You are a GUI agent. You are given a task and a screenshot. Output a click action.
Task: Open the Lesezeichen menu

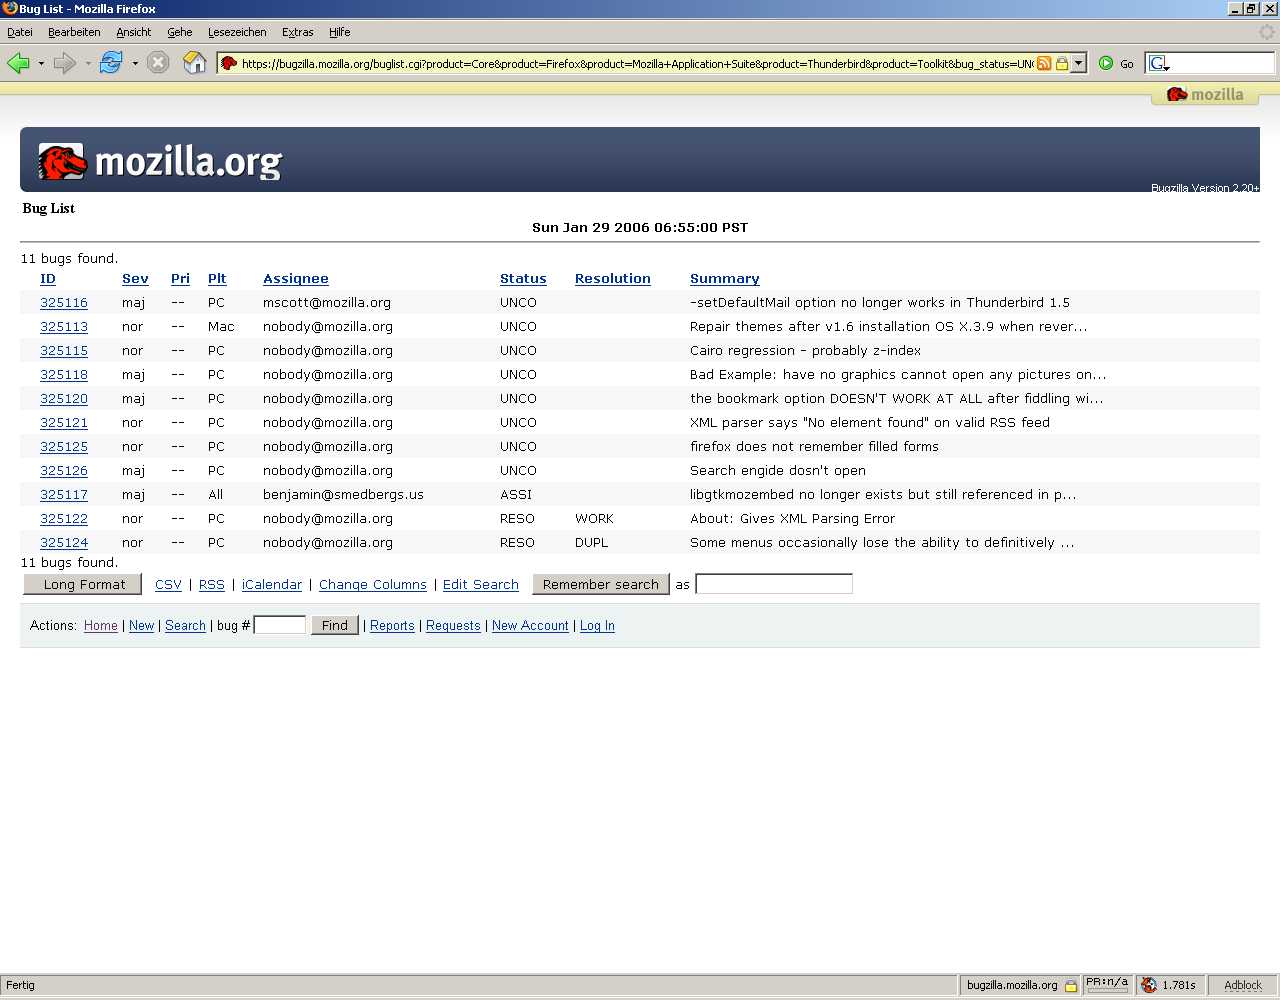pyautogui.click(x=237, y=32)
